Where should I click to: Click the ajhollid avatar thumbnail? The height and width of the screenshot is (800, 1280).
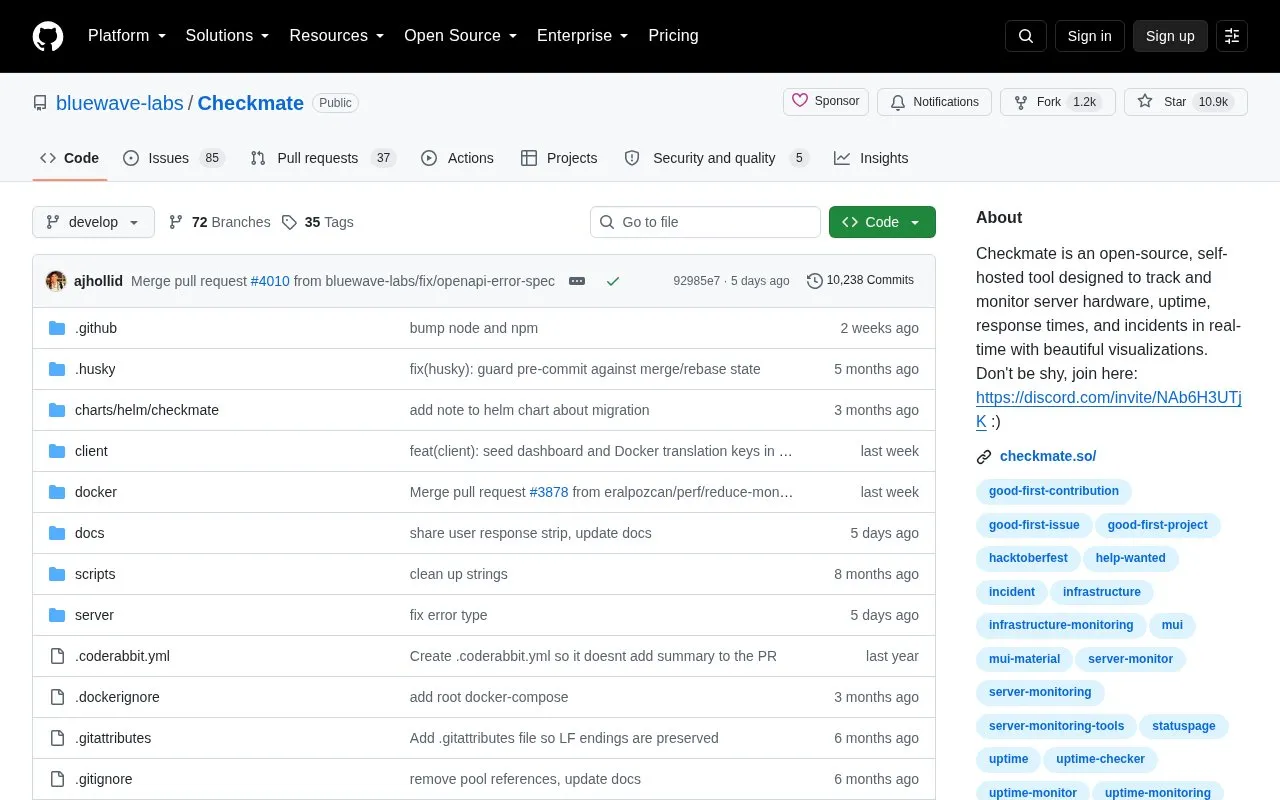click(x=56, y=281)
